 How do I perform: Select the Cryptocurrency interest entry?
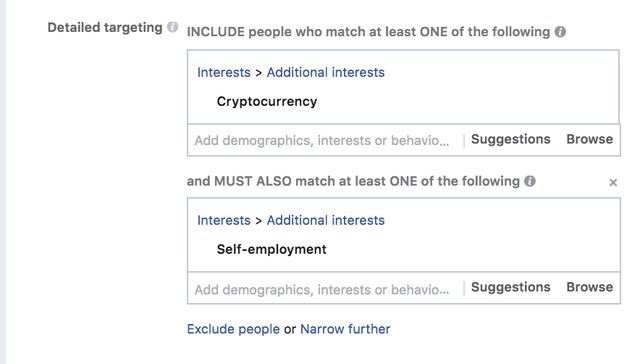pyautogui.click(x=267, y=101)
